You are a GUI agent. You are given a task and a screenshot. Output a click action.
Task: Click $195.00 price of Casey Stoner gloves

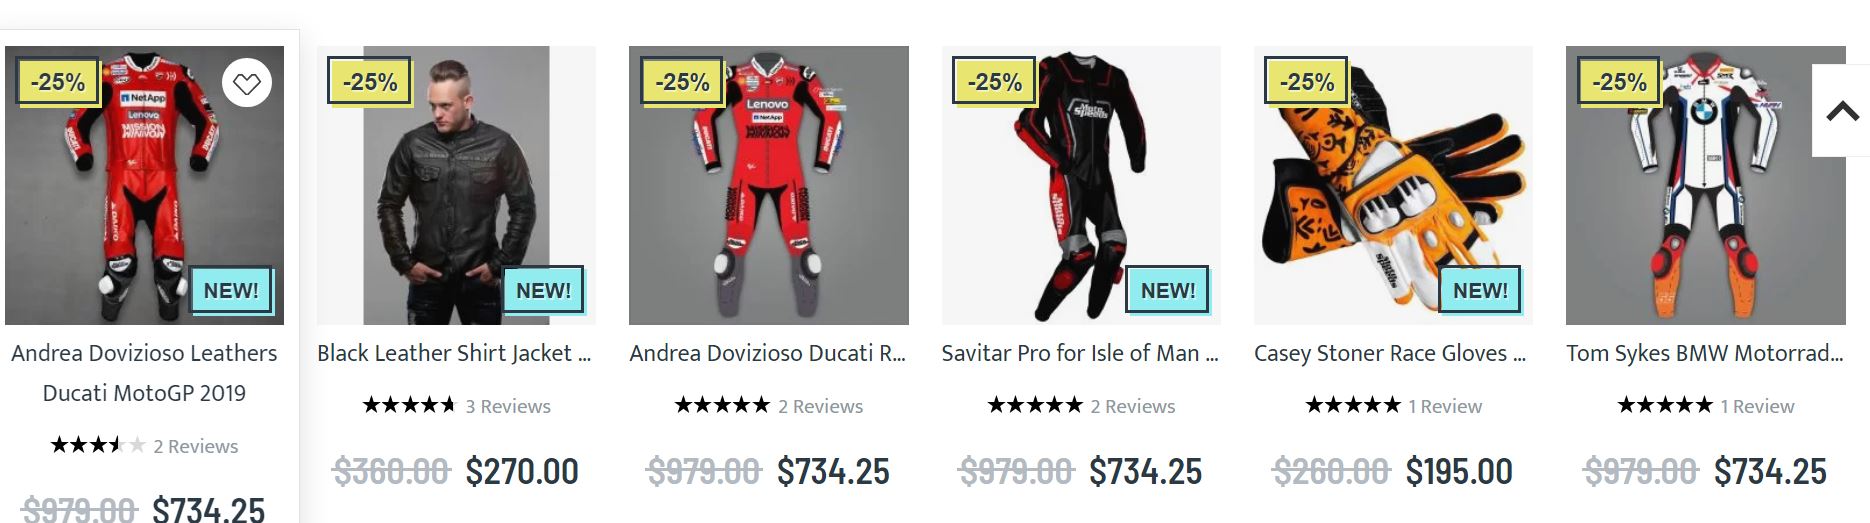point(1459,471)
